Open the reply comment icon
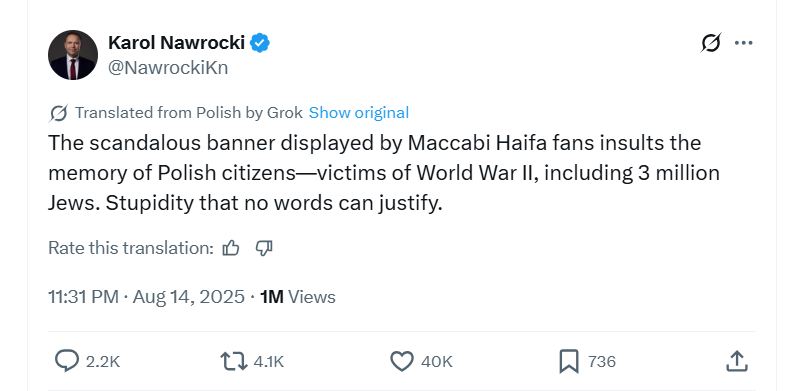 tap(66, 361)
